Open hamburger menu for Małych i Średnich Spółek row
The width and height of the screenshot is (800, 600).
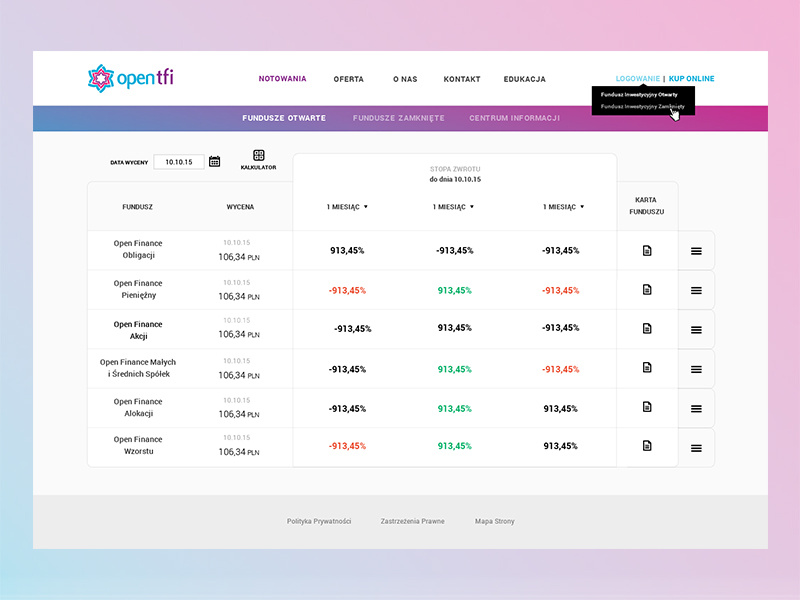click(696, 369)
